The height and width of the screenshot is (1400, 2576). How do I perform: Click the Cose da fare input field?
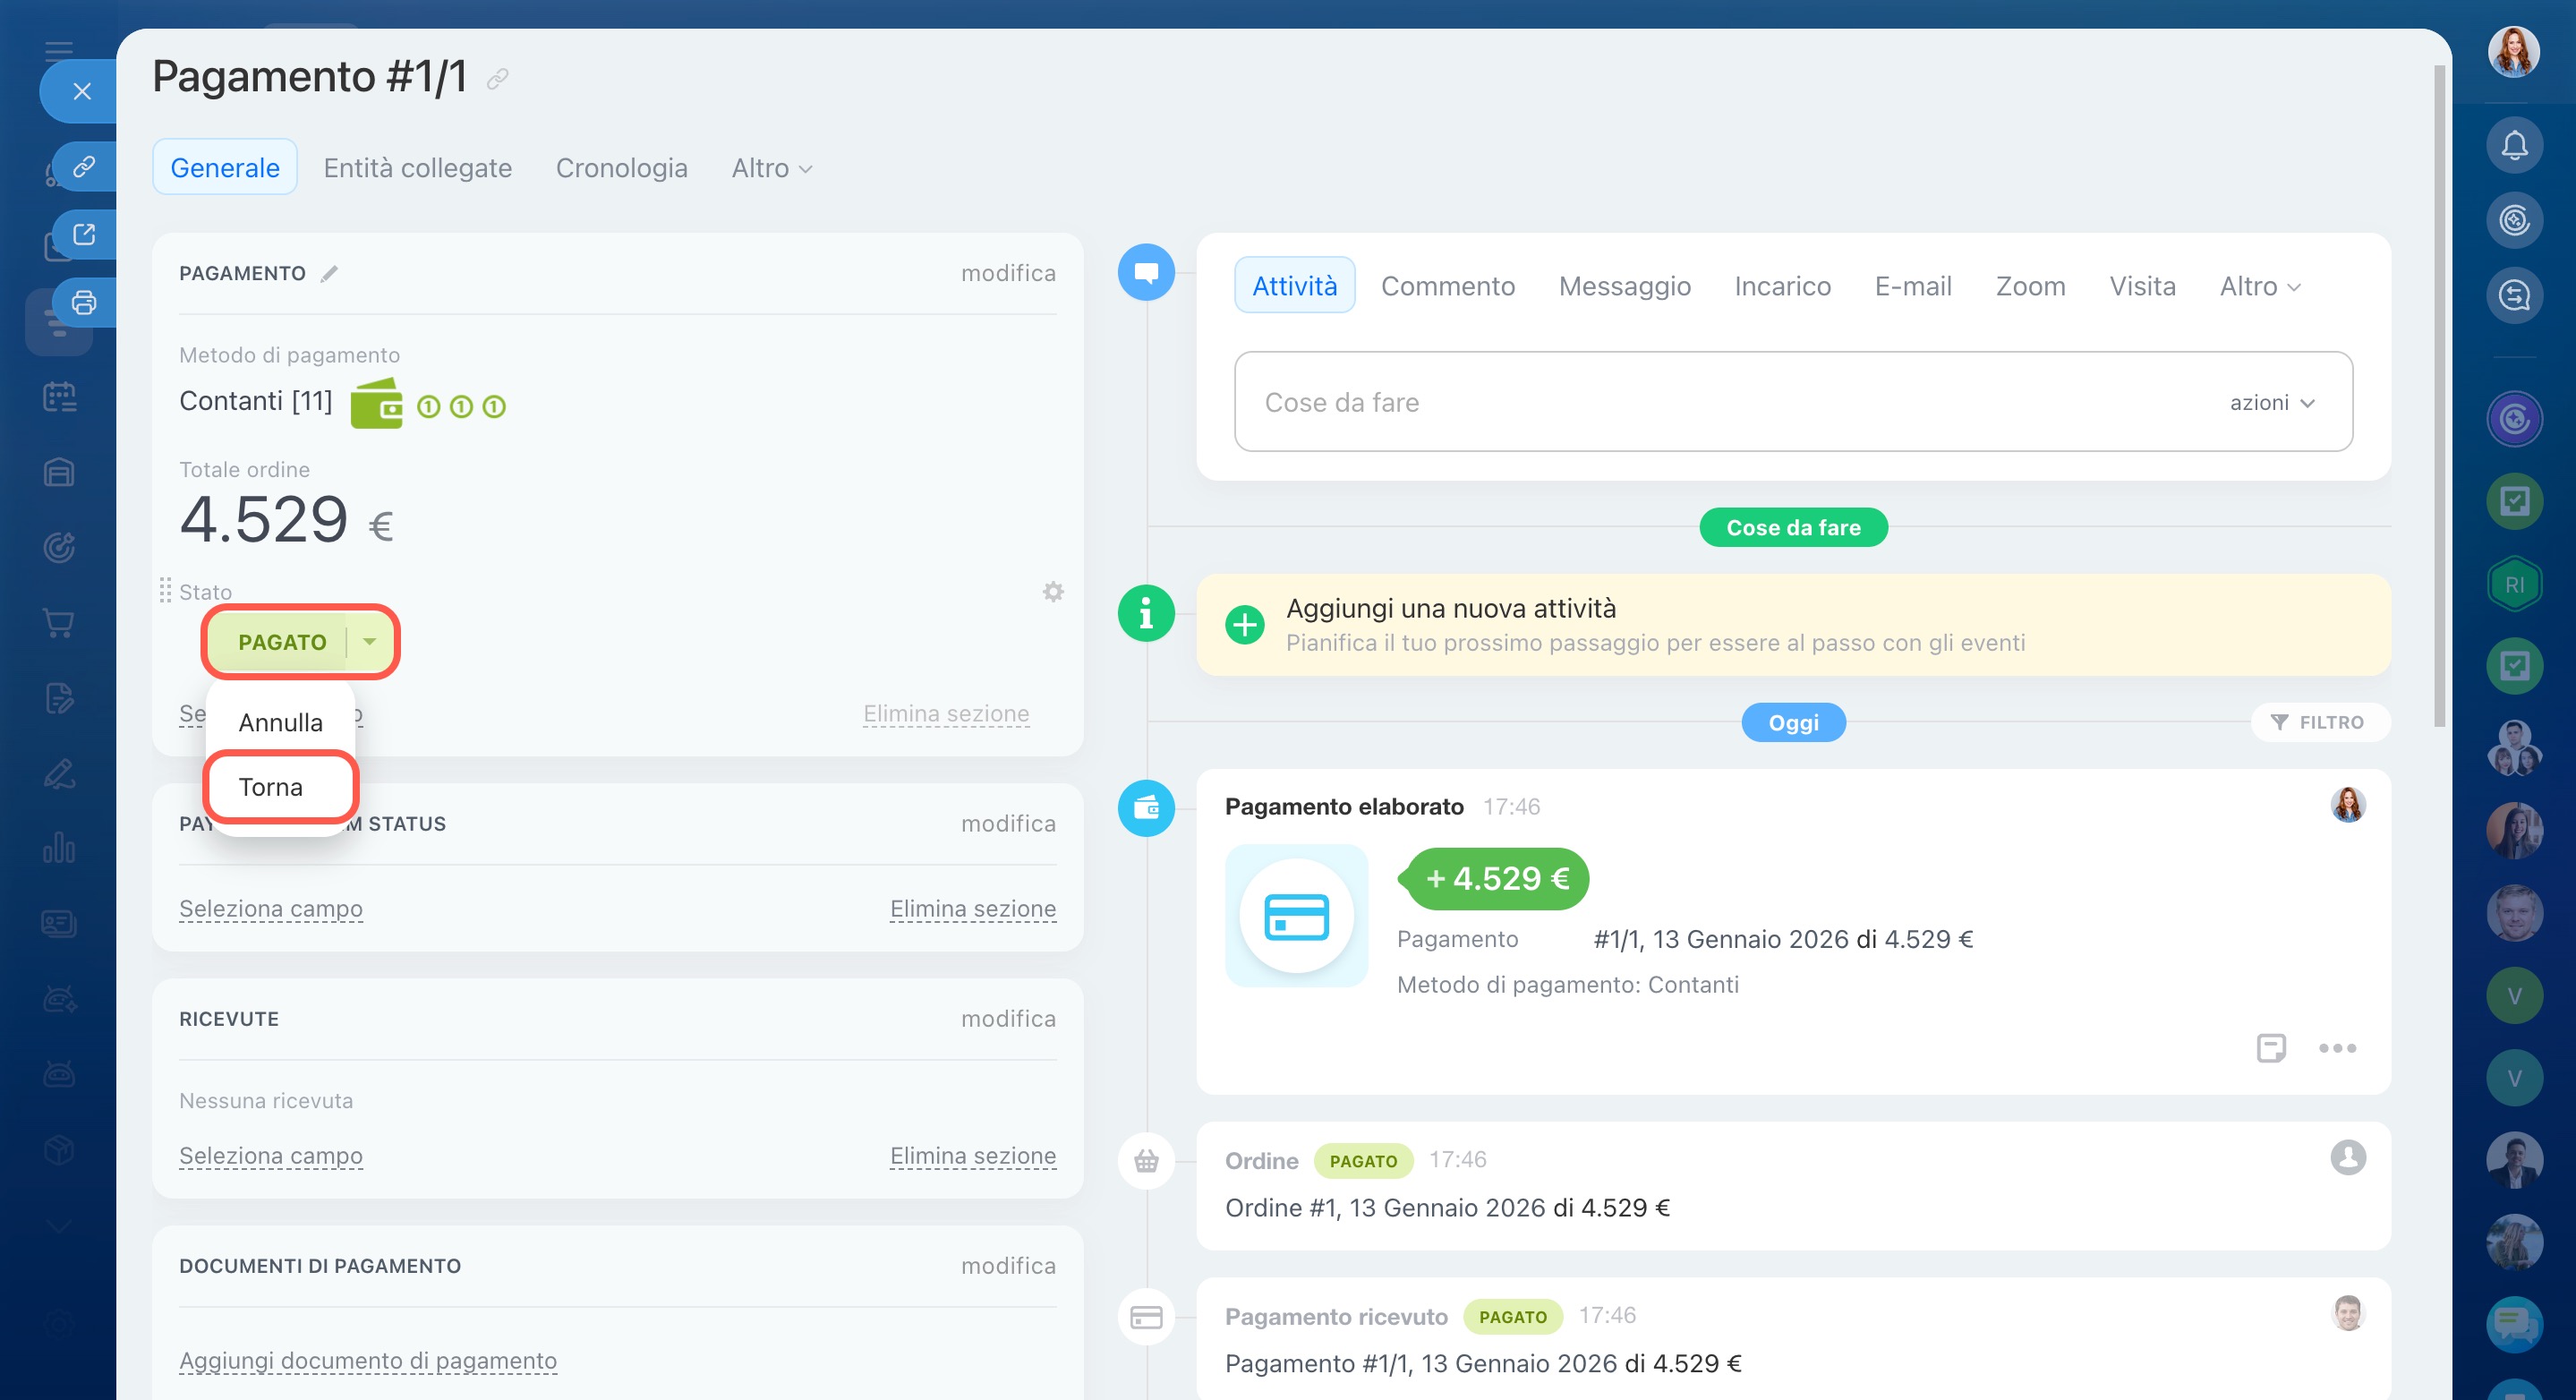tap(1700, 402)
